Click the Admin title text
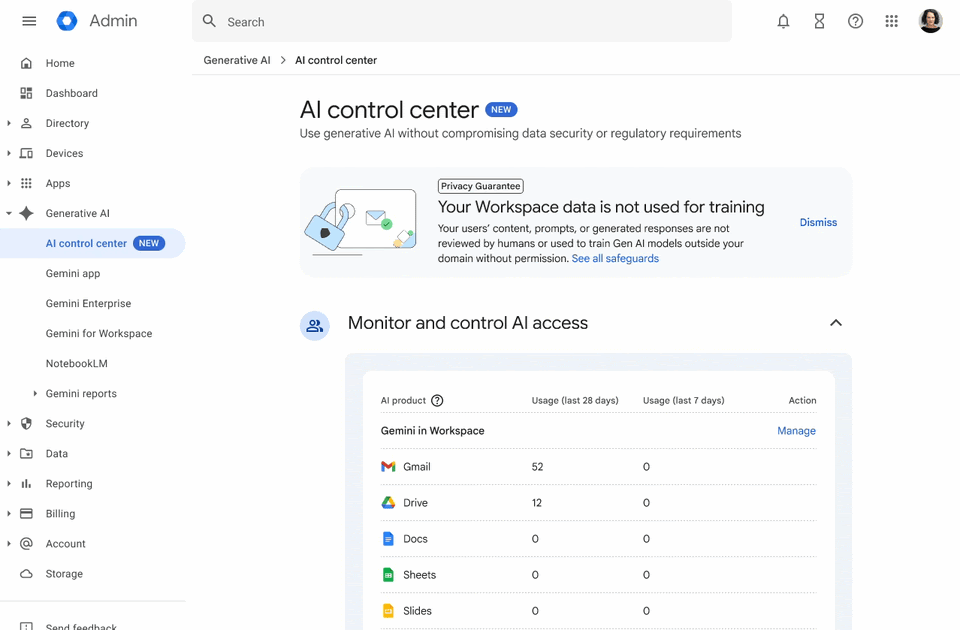The height and width of the screenshot is (630, 960). point(113,21)
